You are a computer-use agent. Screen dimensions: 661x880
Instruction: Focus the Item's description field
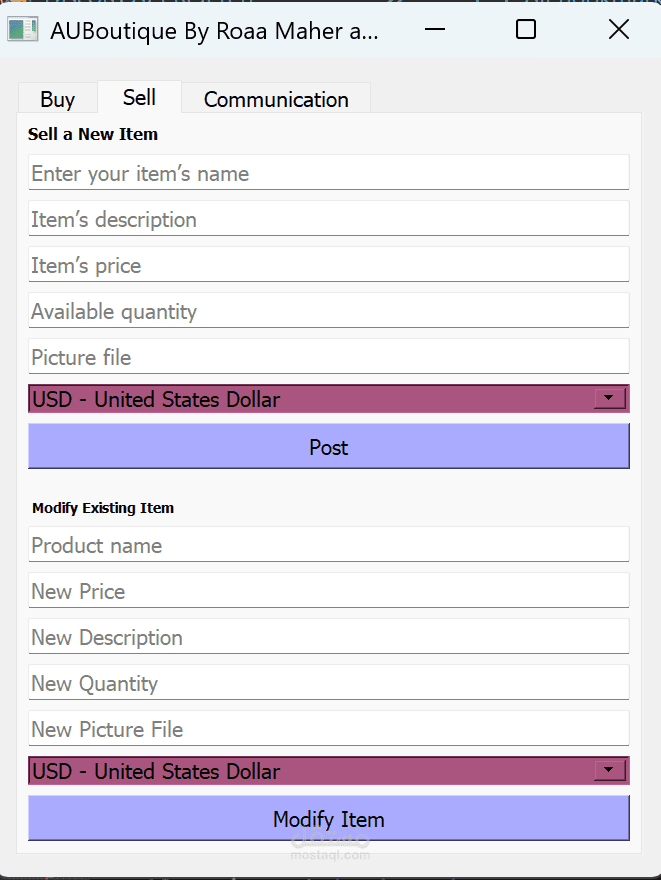coord(328,219)
